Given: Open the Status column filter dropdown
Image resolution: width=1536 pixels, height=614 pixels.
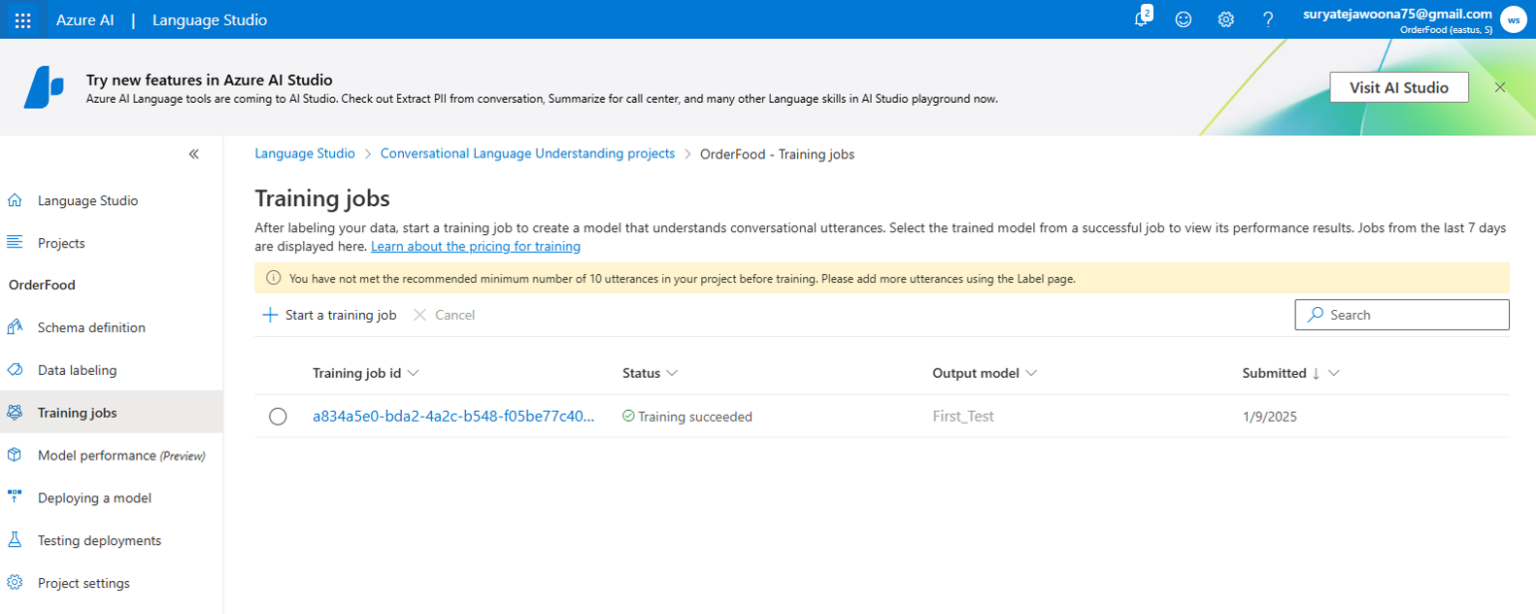Looking at the screenshot, I should point(673,372).
